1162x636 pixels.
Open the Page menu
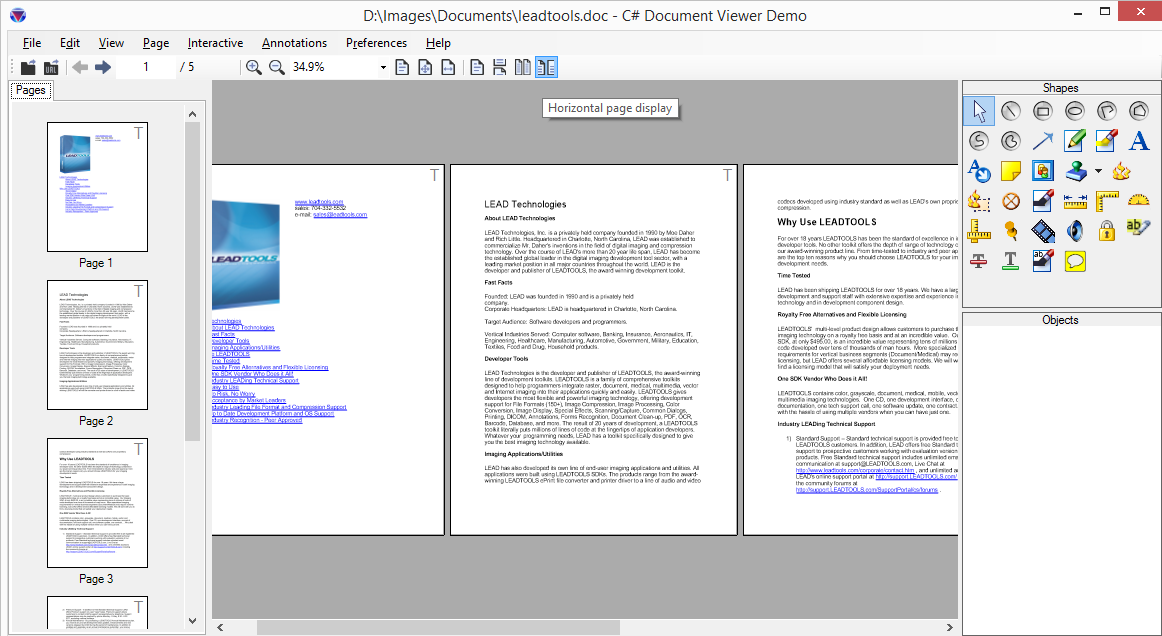click(x=156, y=43)
